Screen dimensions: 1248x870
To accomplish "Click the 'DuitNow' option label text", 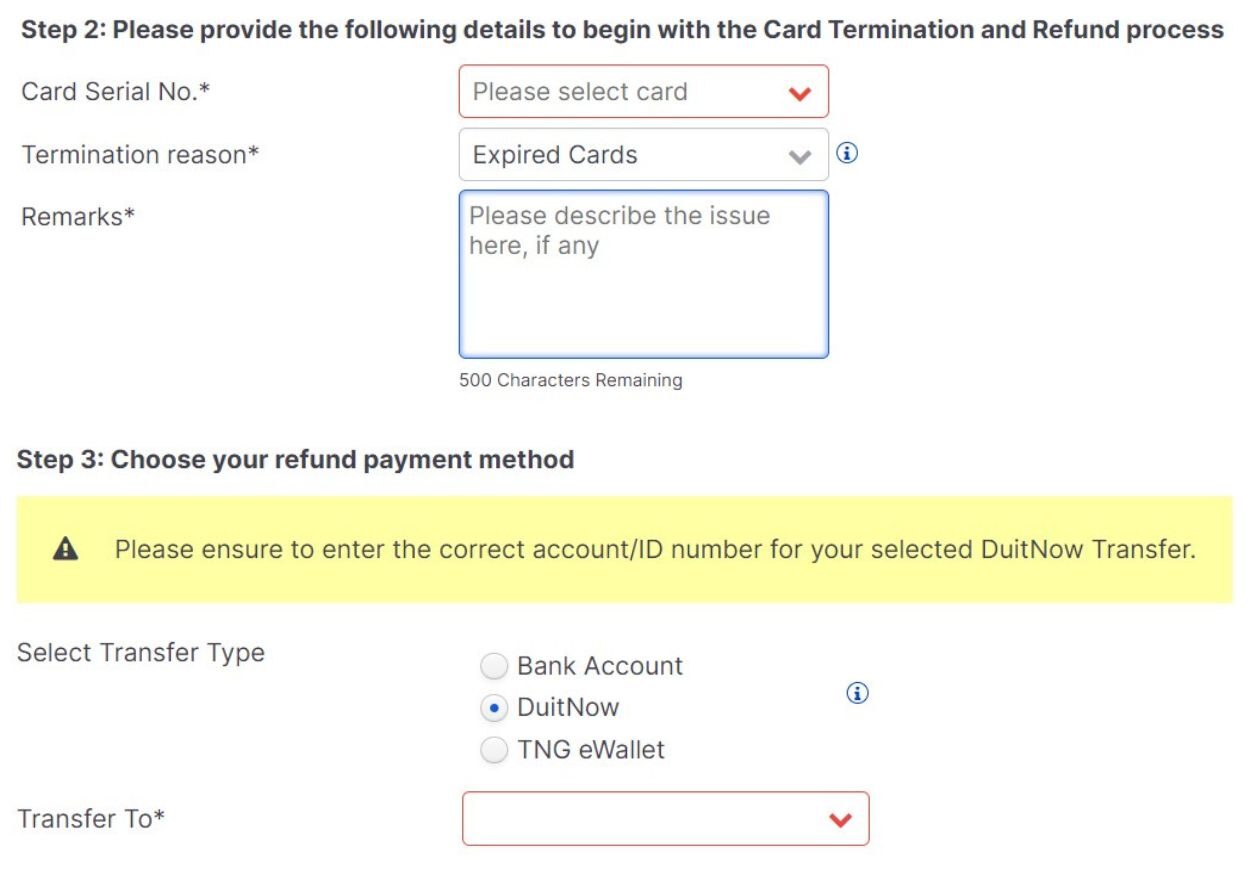I will (x=567, y=708).
